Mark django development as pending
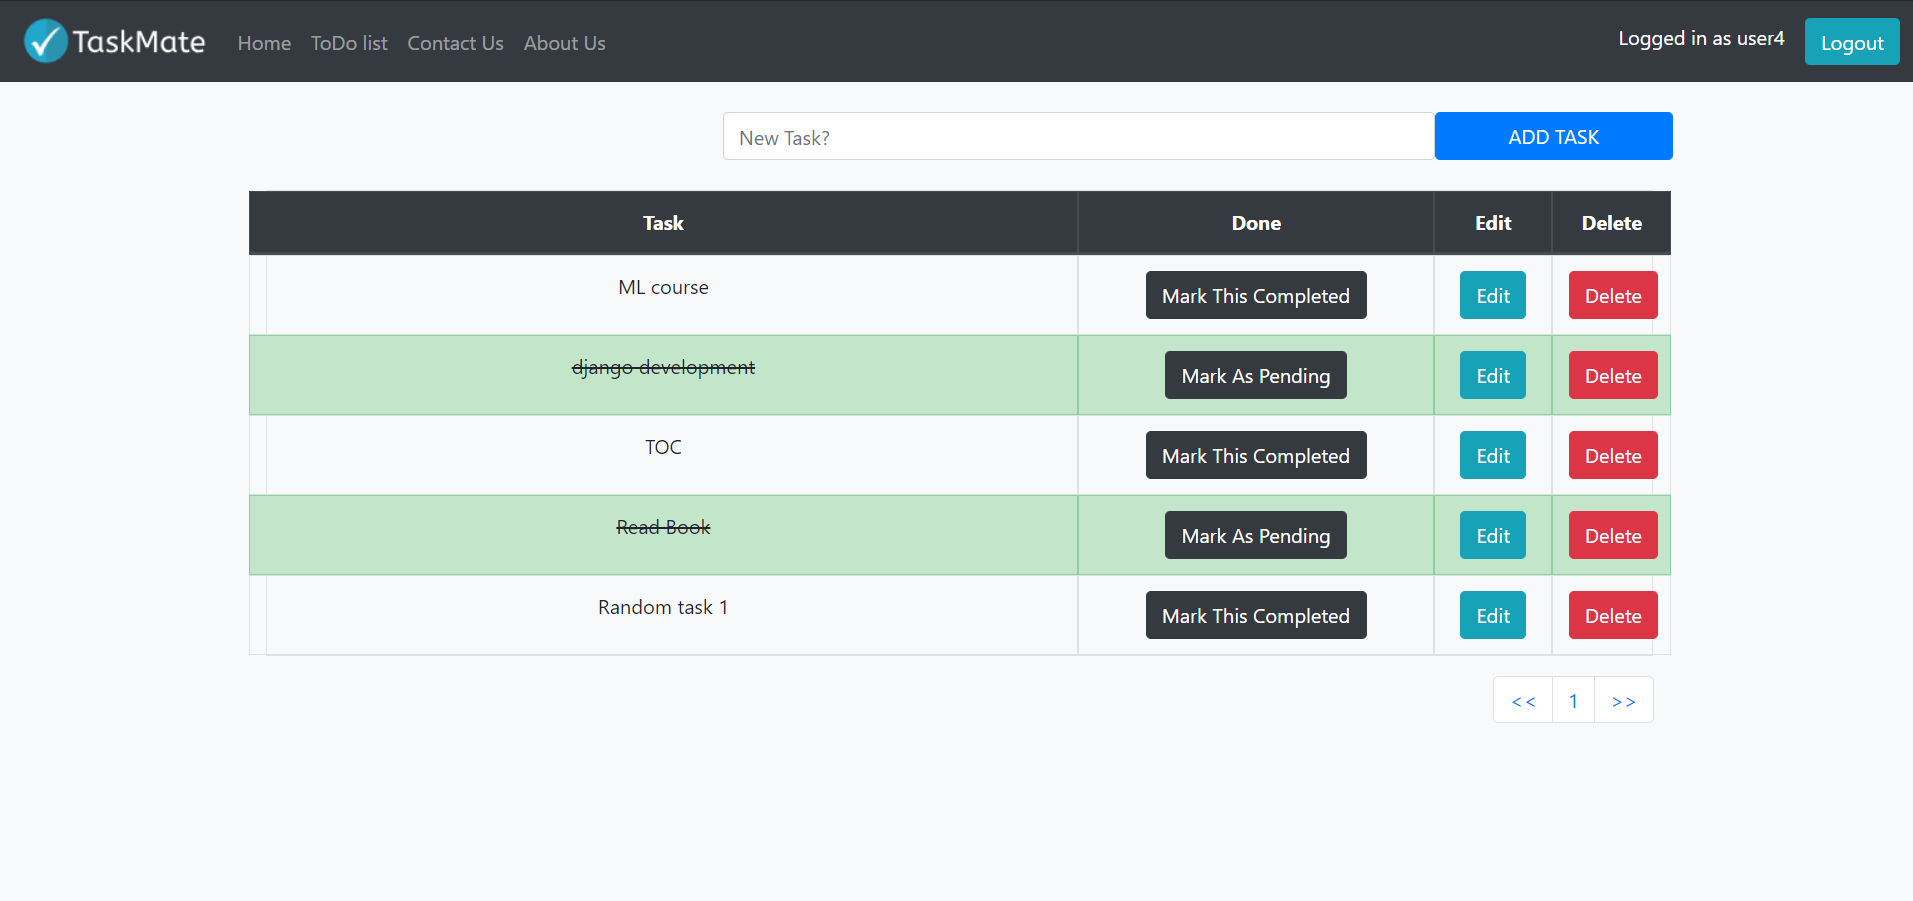 (x=1255, y=375)
